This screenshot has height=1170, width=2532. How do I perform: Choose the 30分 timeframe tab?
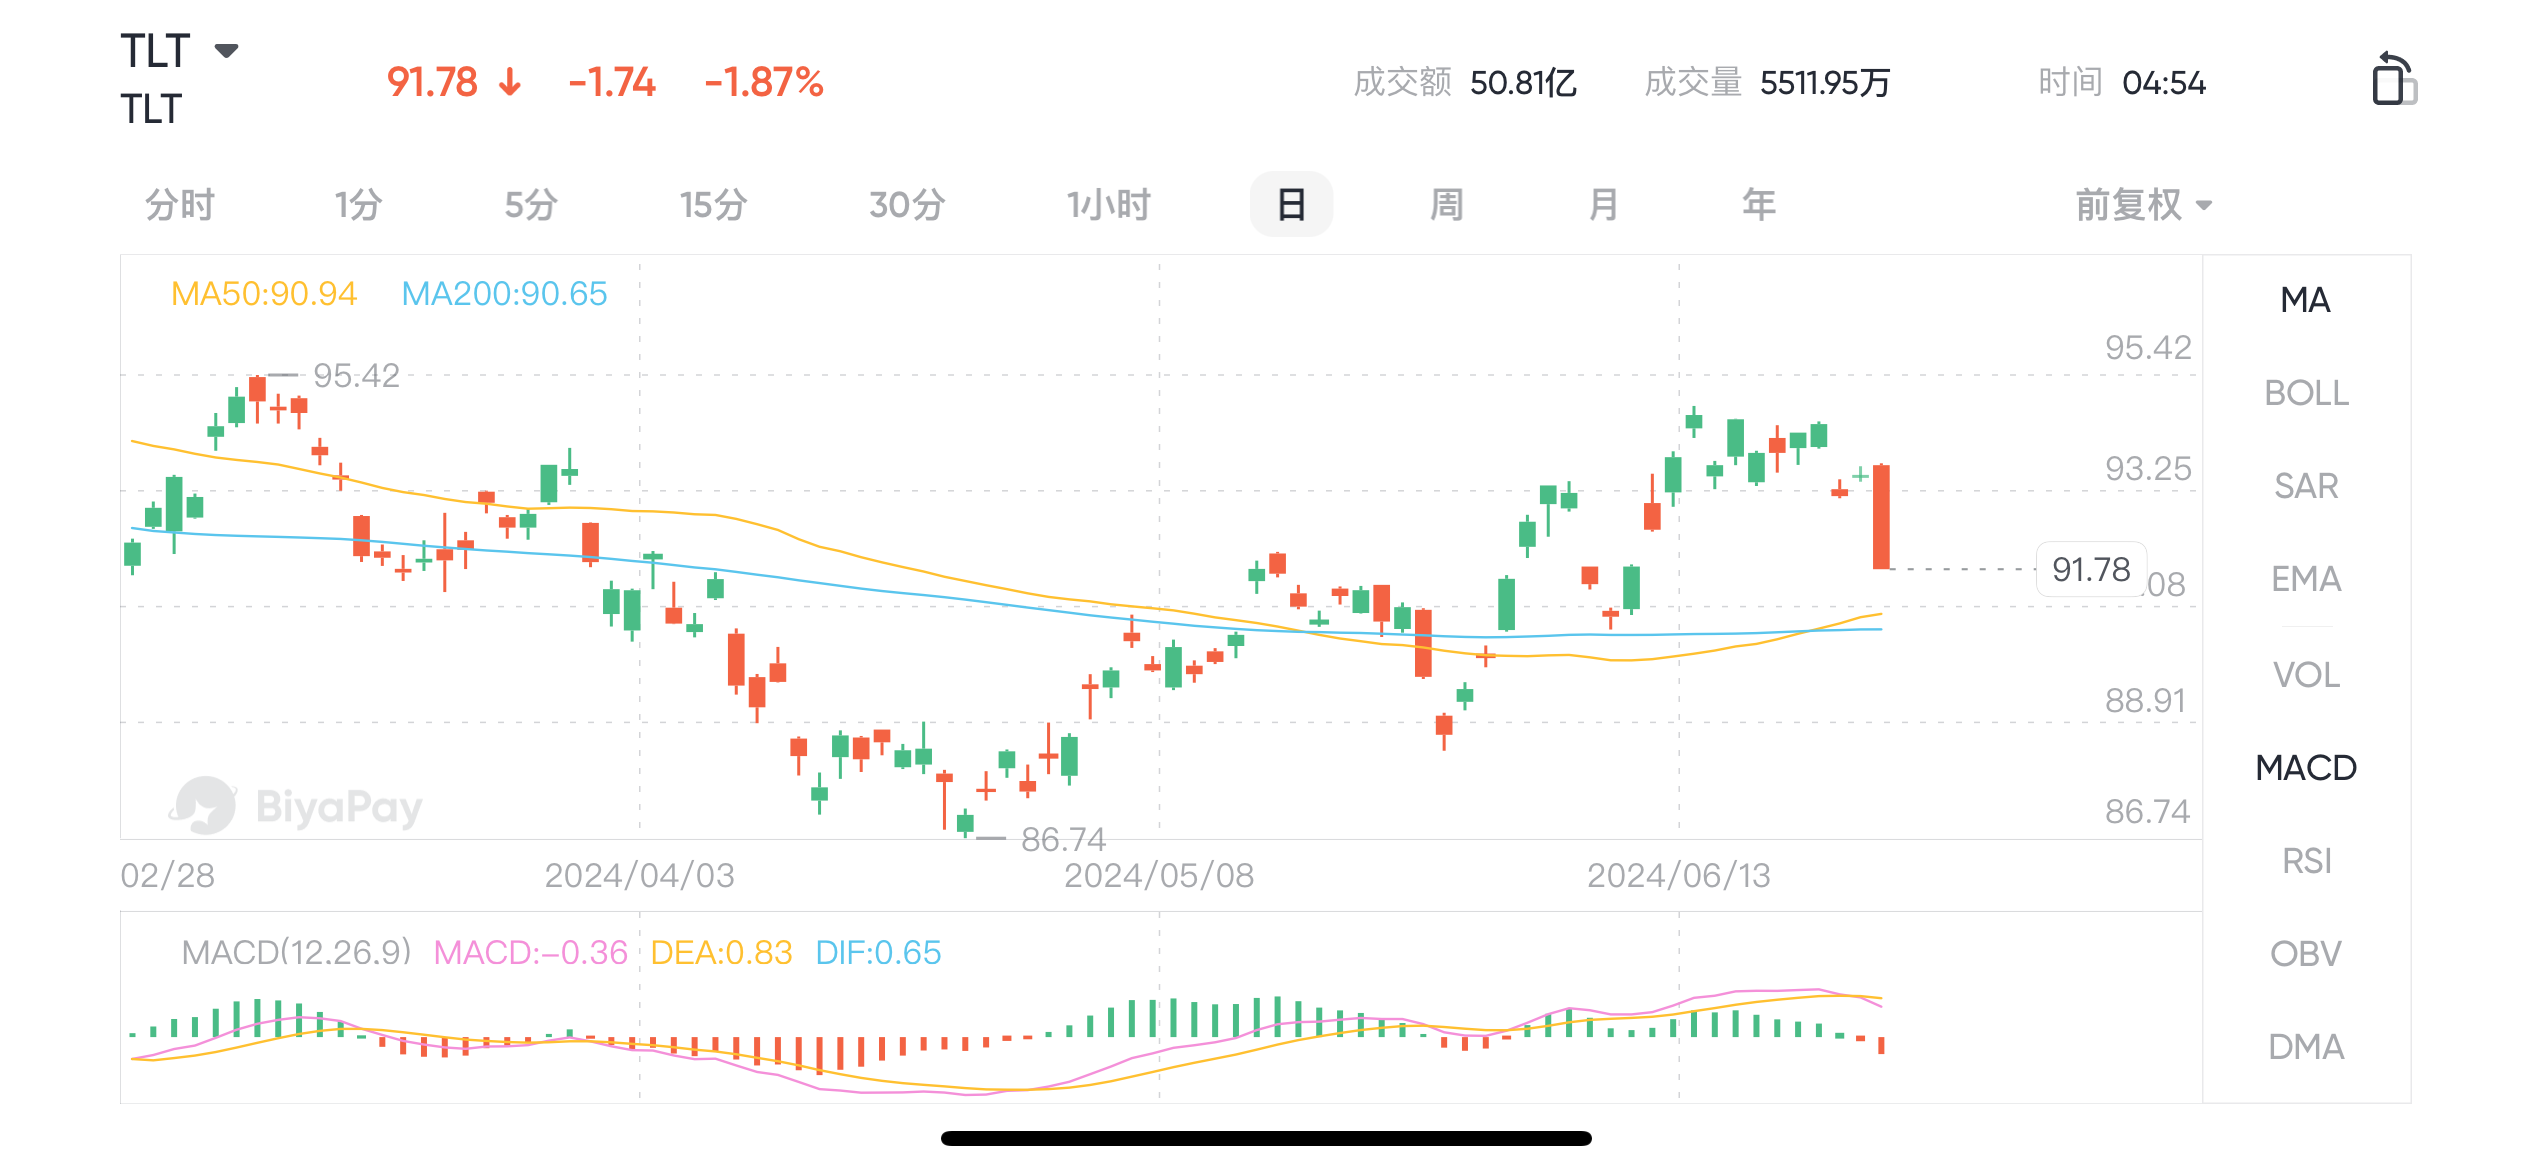(907, 205)
